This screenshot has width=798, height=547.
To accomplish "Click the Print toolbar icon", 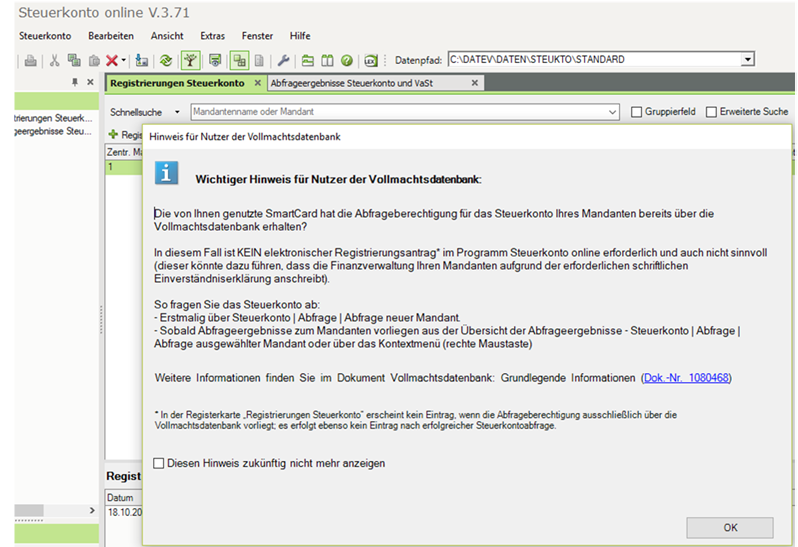I will (31, 61).
